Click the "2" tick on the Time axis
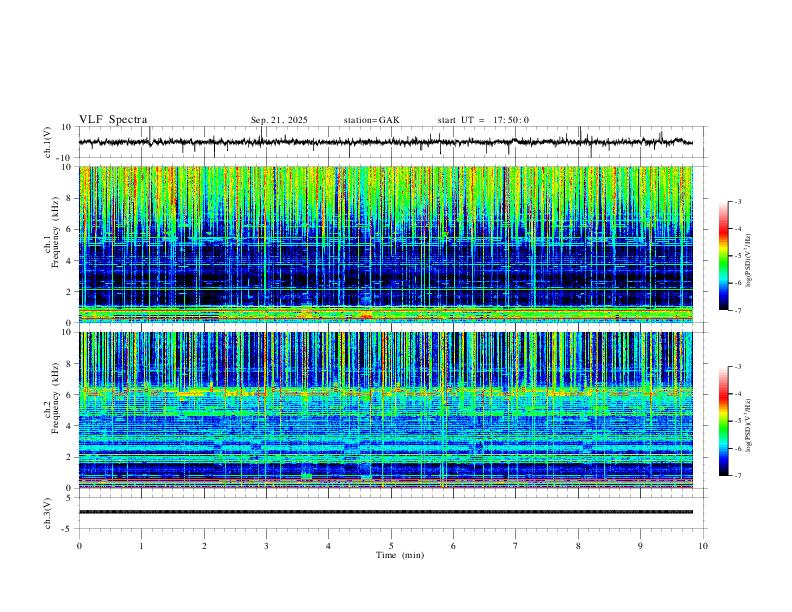The width and height of the screenshot is (792, 612). coord(204,546)
